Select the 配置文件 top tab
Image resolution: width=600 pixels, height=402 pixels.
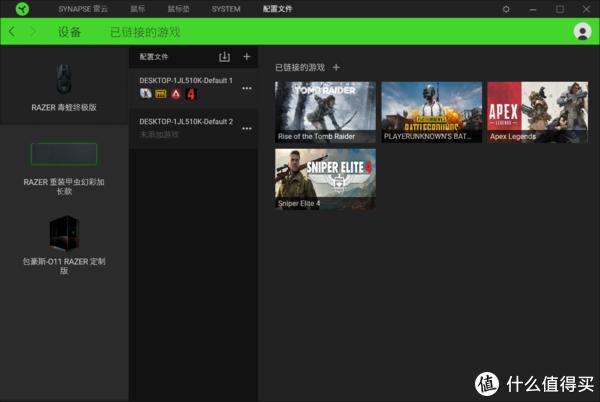coord(277,9)
